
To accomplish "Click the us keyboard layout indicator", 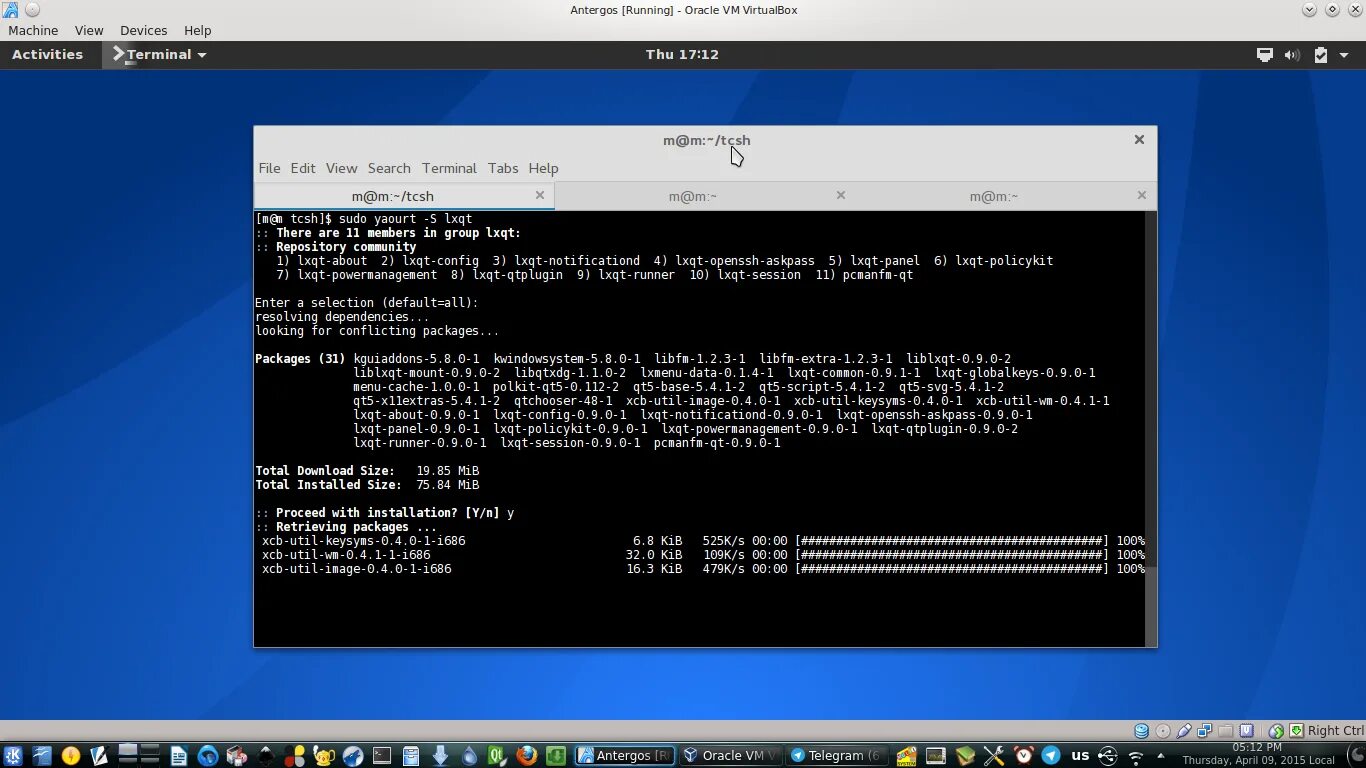I will [1080, 755].
